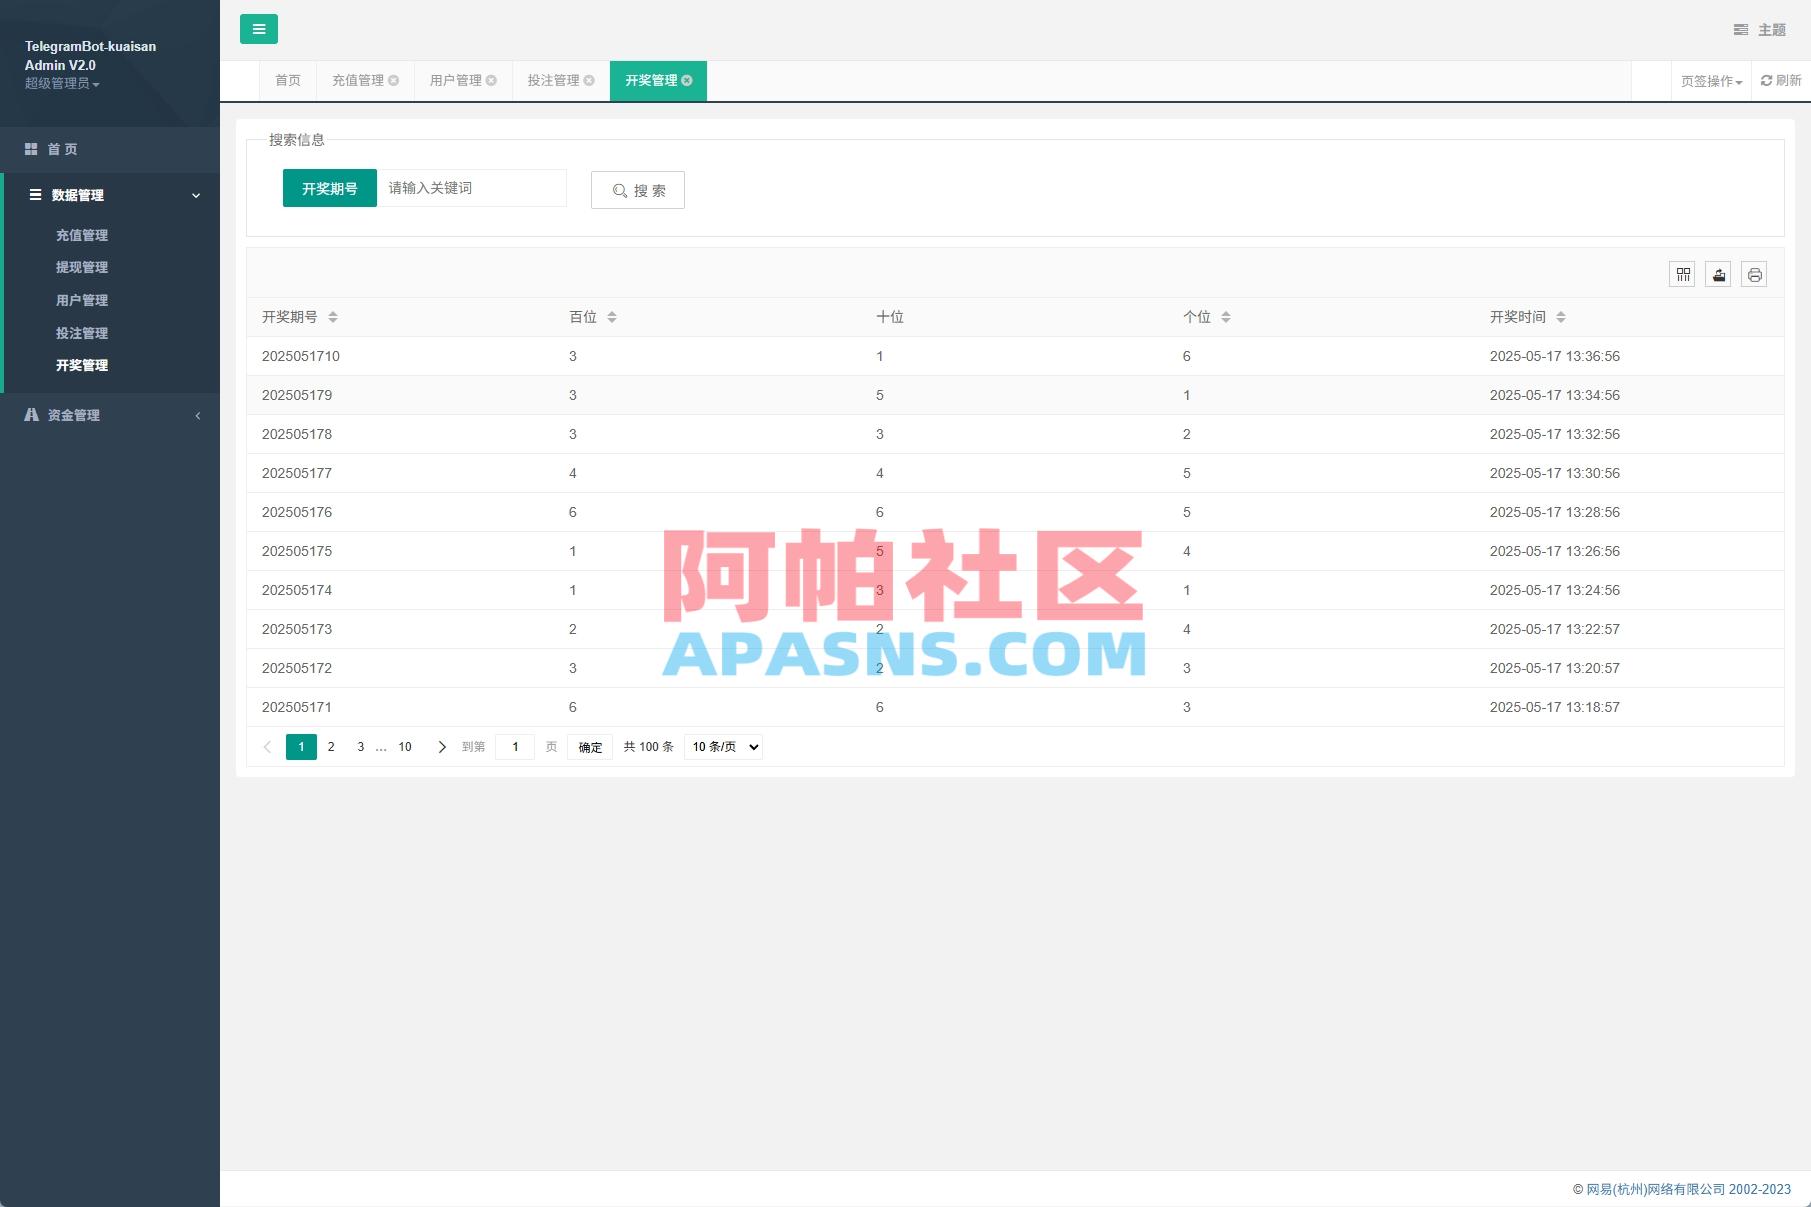Close the 用户管理 tab with its x

pos(491,81)
